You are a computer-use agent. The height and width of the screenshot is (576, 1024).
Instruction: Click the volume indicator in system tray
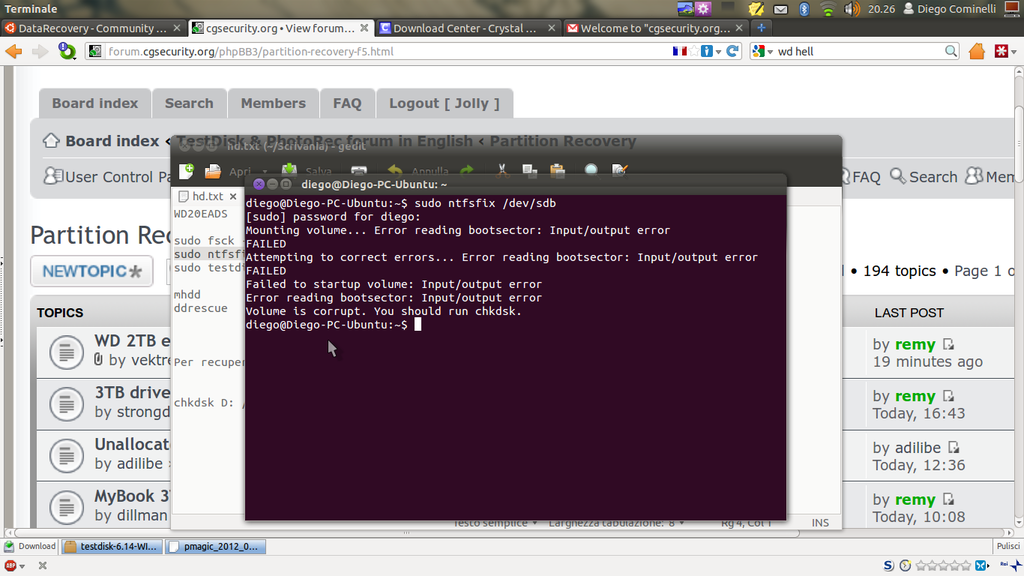pyautogui.click(x=852, y=9)
